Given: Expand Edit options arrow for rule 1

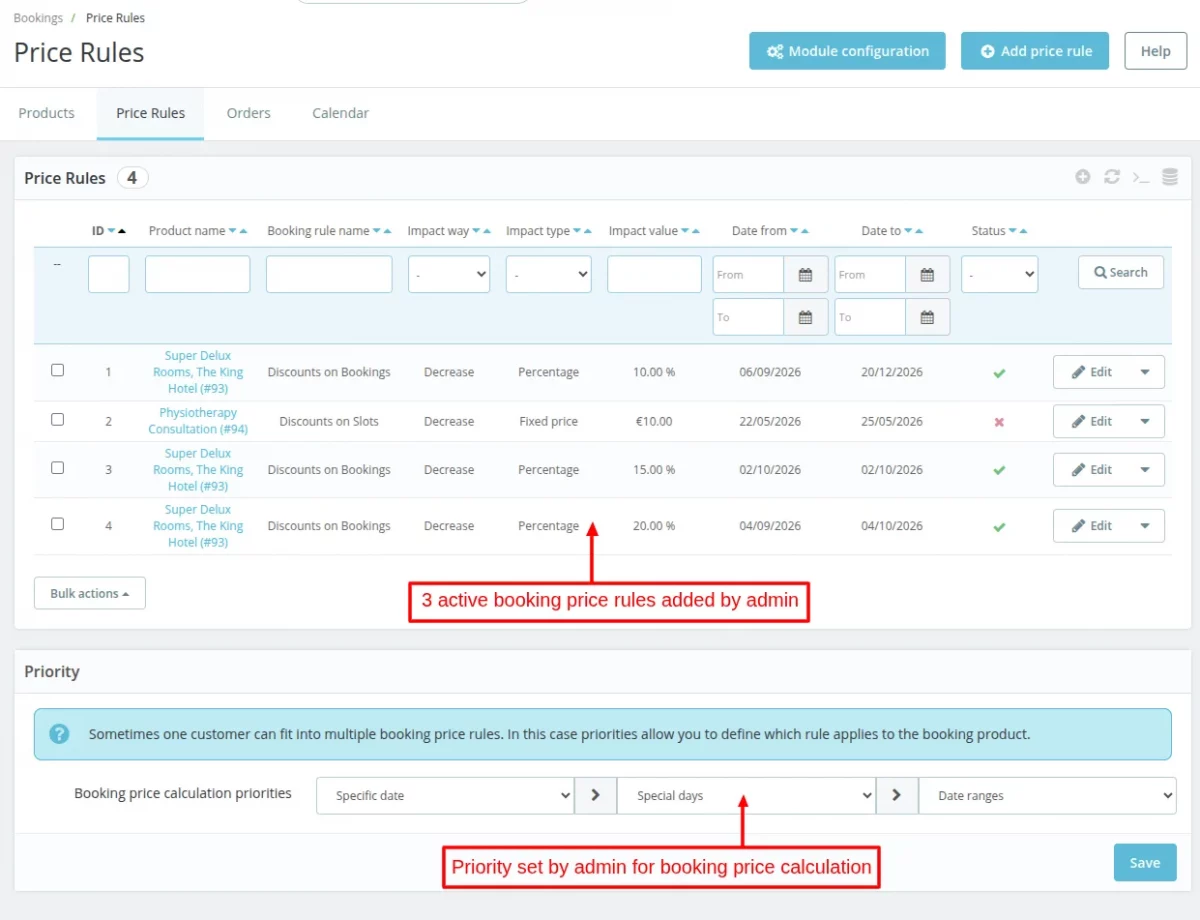Looking at the screenshot, I should click(x=1145, y=372).
